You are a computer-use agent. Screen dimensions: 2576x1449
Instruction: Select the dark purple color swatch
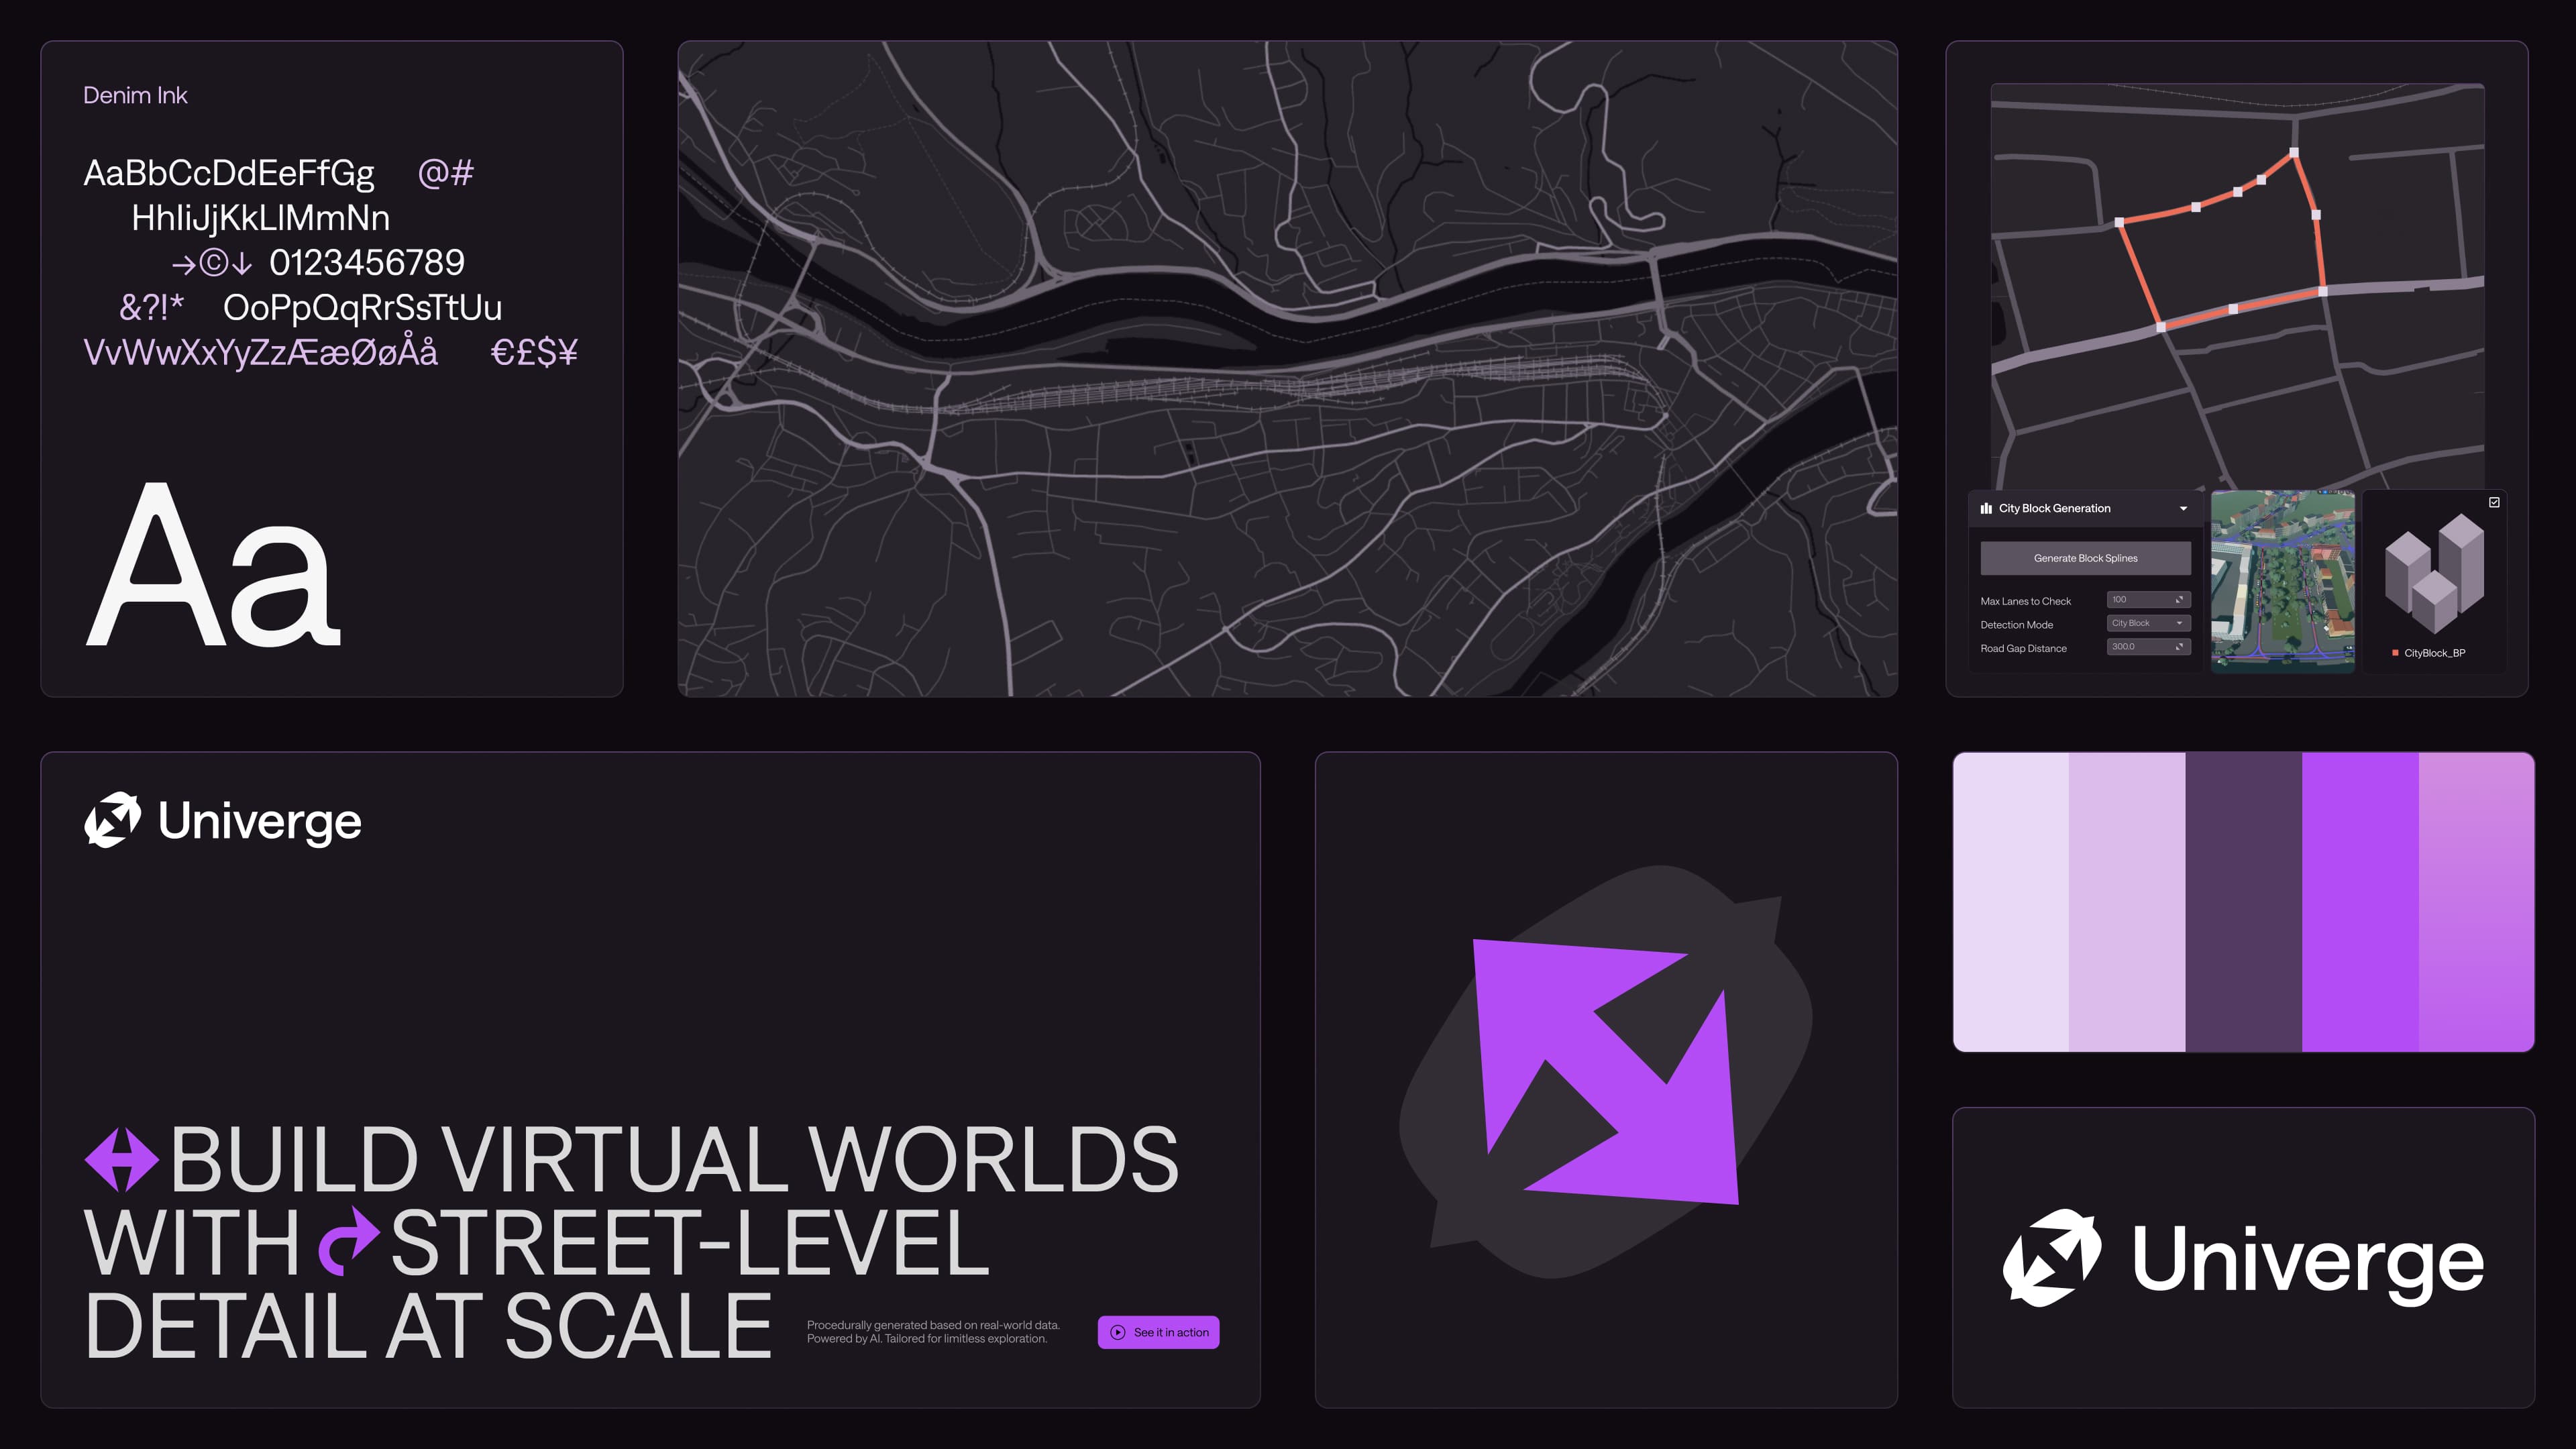point(2243,902)
